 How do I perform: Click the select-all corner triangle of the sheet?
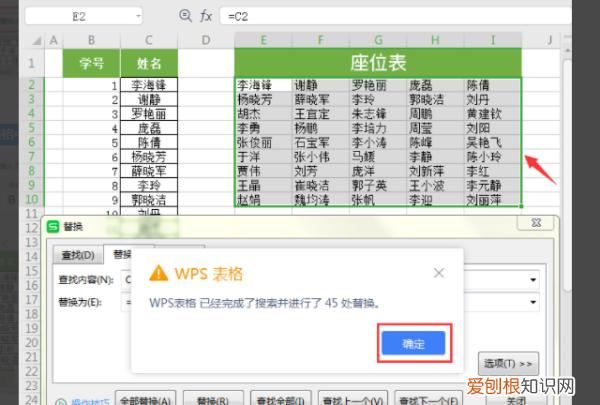pos(36,40)
